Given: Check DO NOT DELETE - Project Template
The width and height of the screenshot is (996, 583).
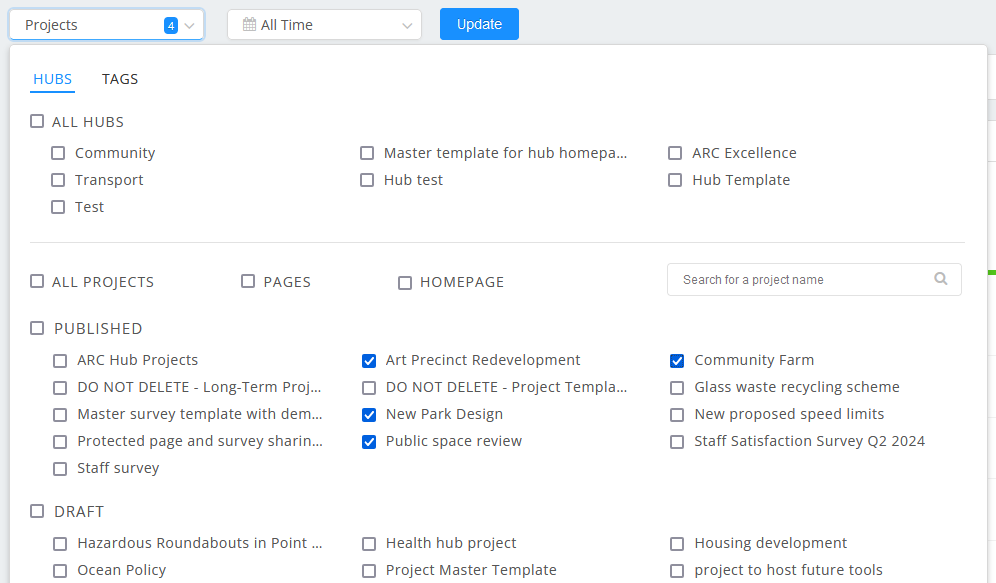Looking at the screenshot, I should pyautogui.click(x=369, y=388).
